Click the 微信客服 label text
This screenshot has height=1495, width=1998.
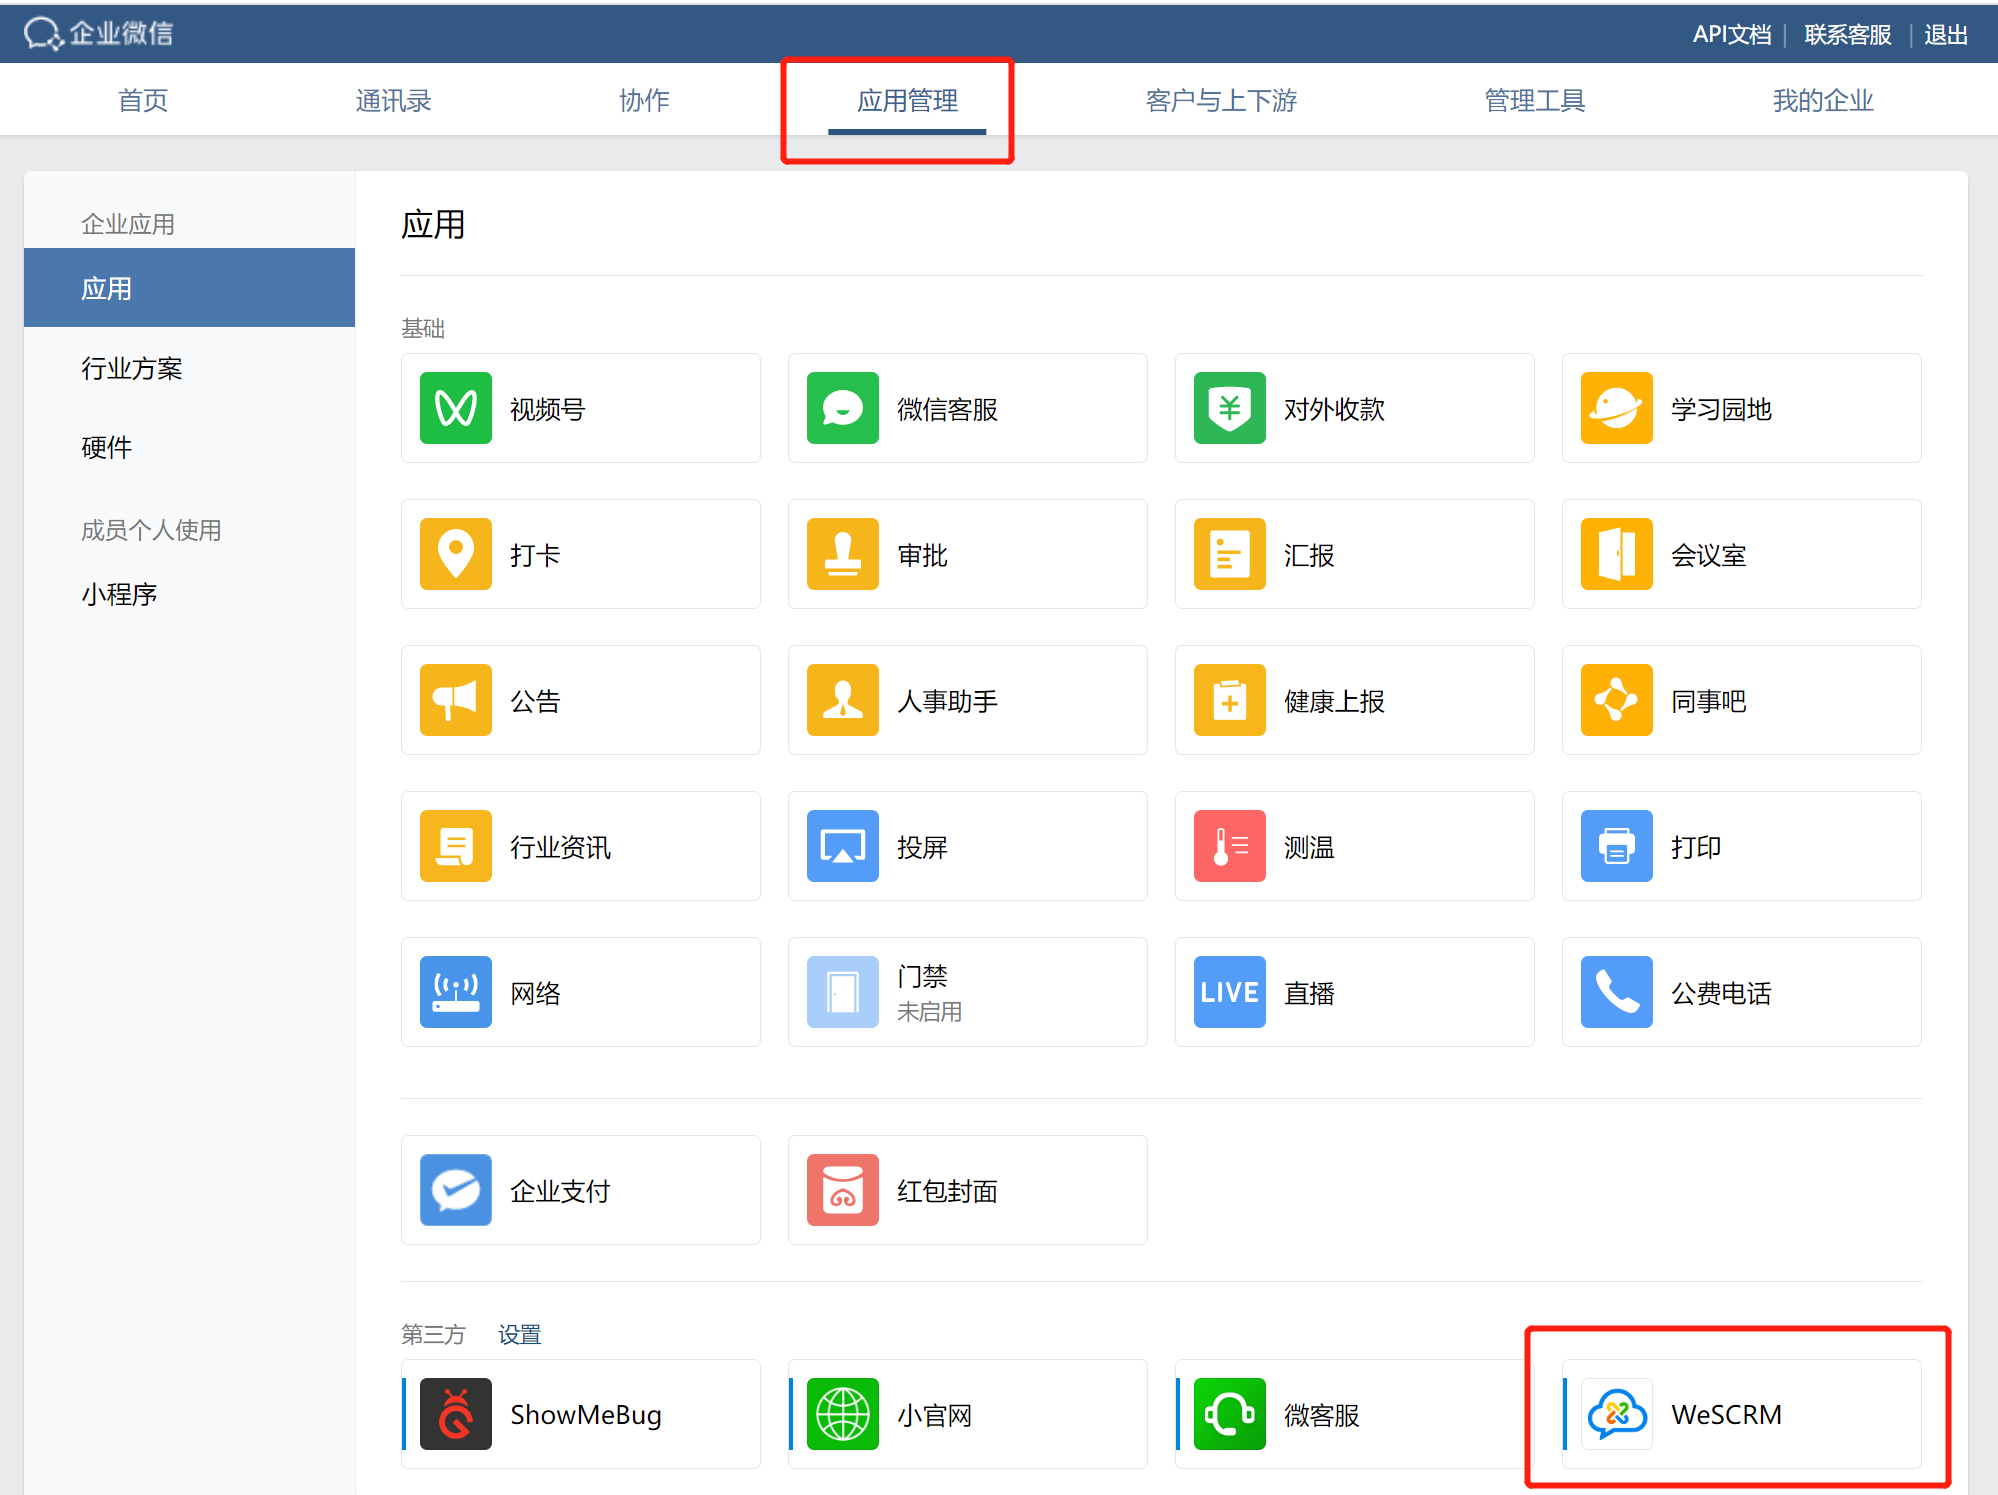(947, 409)
